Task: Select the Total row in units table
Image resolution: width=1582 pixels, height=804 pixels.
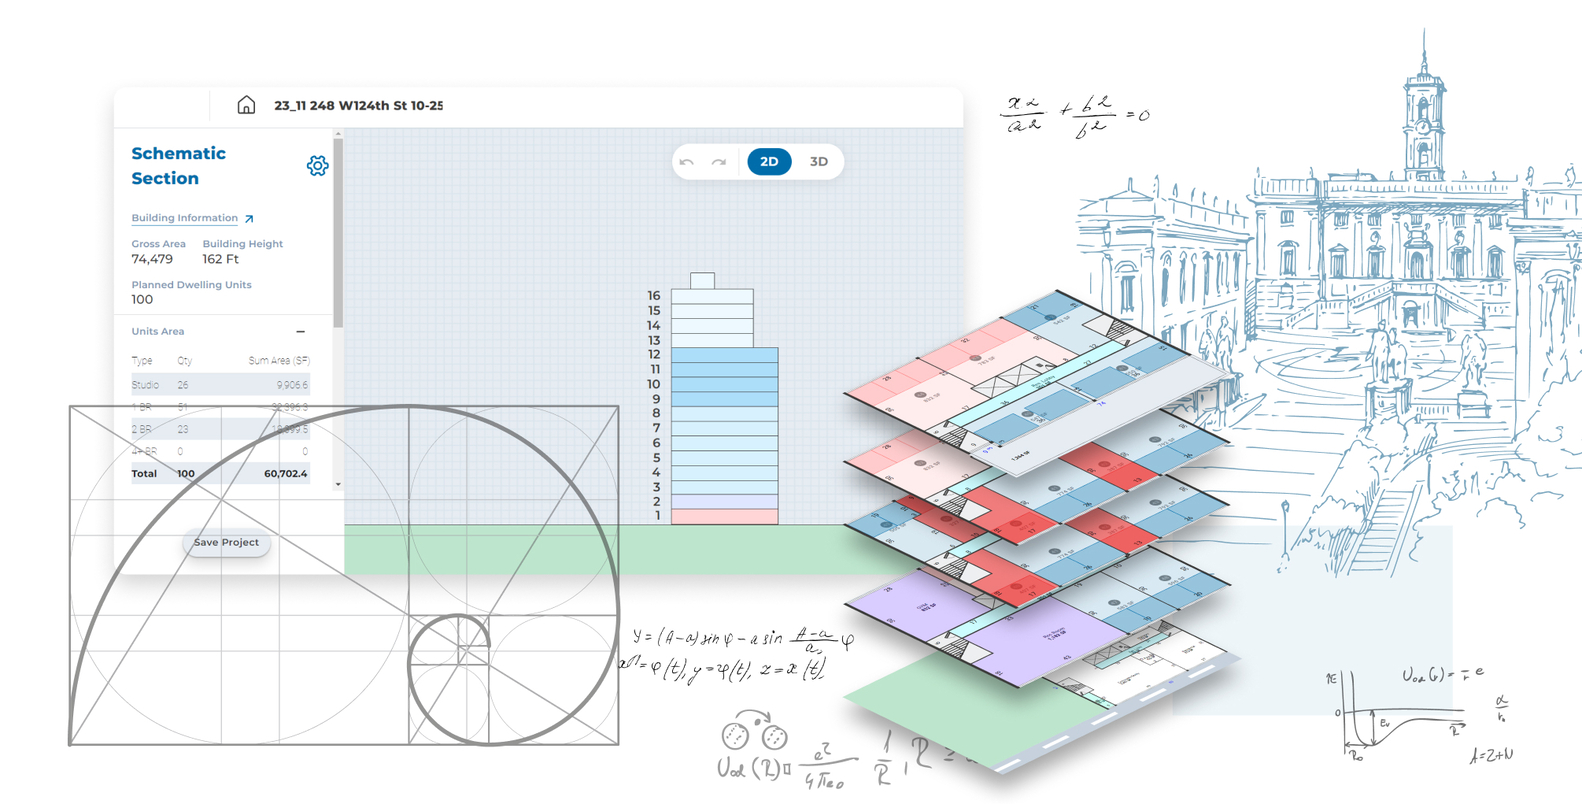Action: point(220,474)
